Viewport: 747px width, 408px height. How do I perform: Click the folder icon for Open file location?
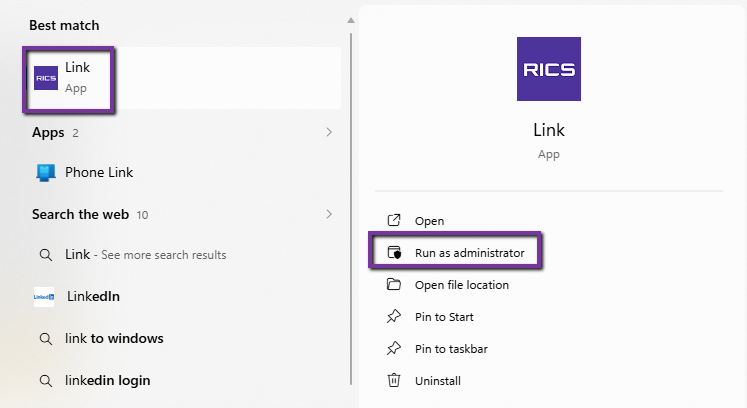pyautogui.click(x=394, y=284)
